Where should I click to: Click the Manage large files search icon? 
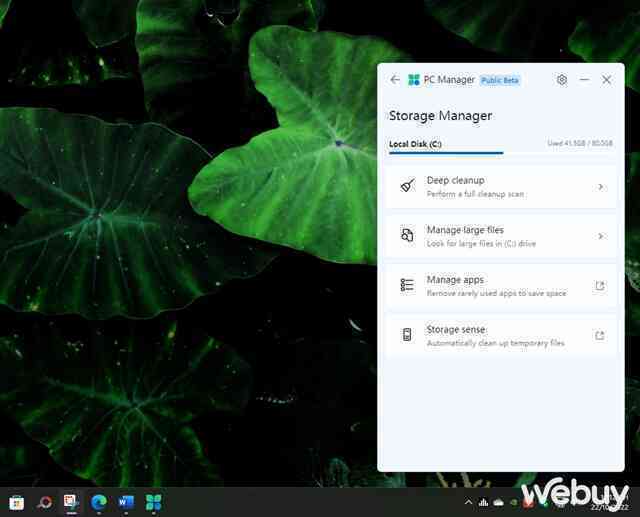[x=407, y=235]
